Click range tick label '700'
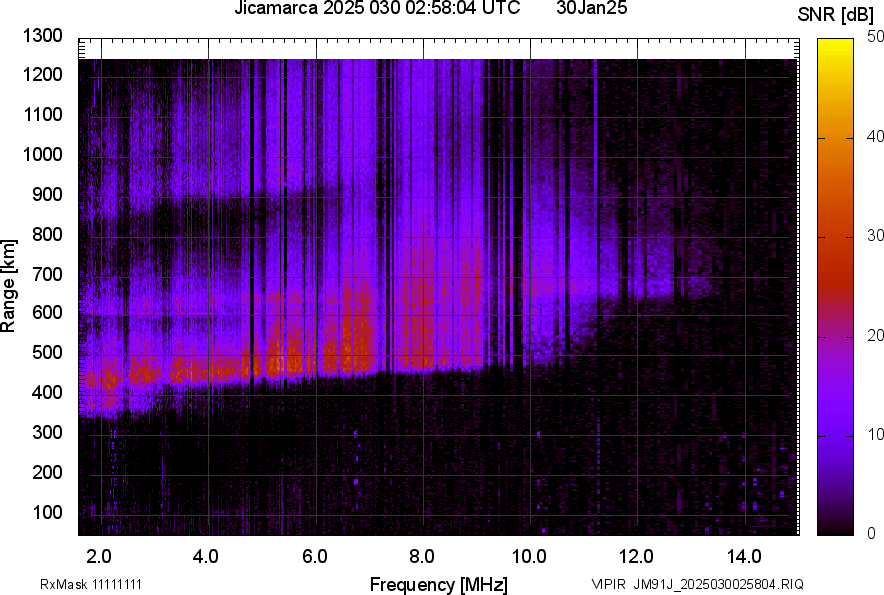 tap(47, 274)
